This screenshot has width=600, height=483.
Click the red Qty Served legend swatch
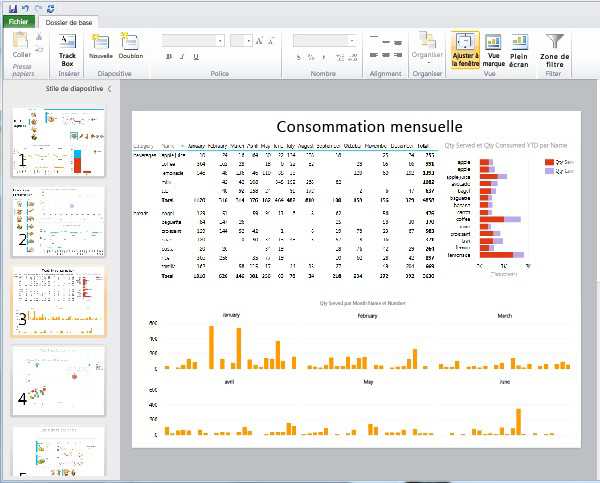point(549,162)
